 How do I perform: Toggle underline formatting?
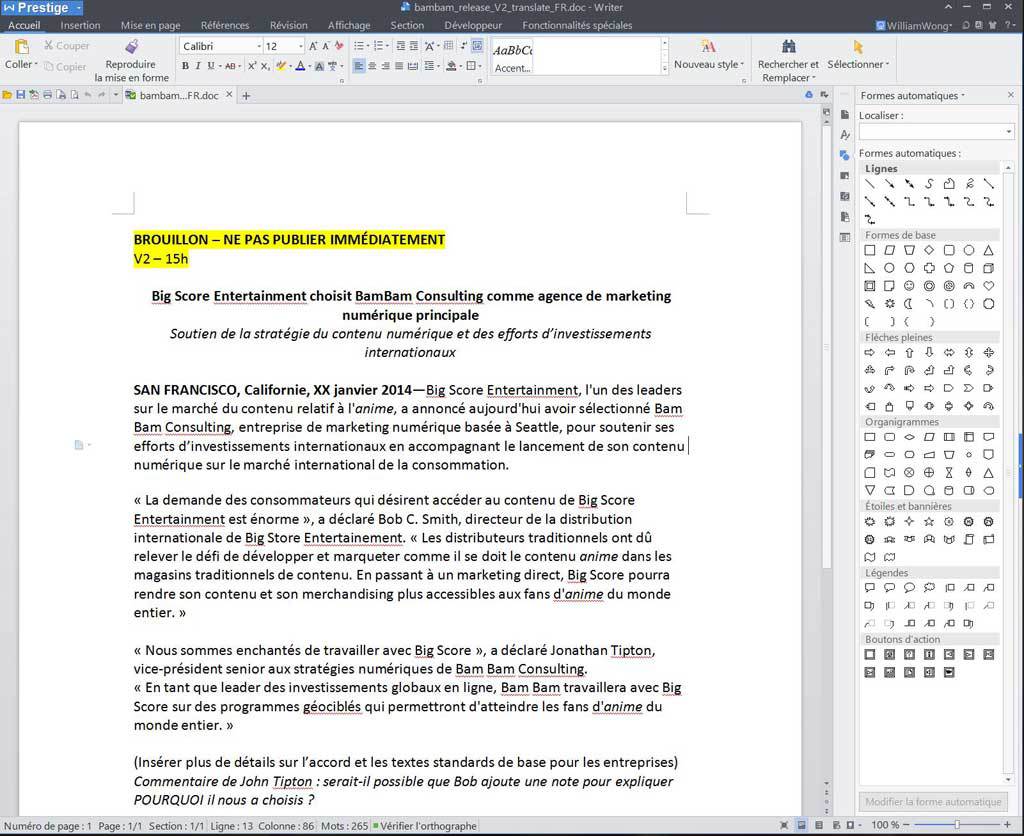[210, 66]
